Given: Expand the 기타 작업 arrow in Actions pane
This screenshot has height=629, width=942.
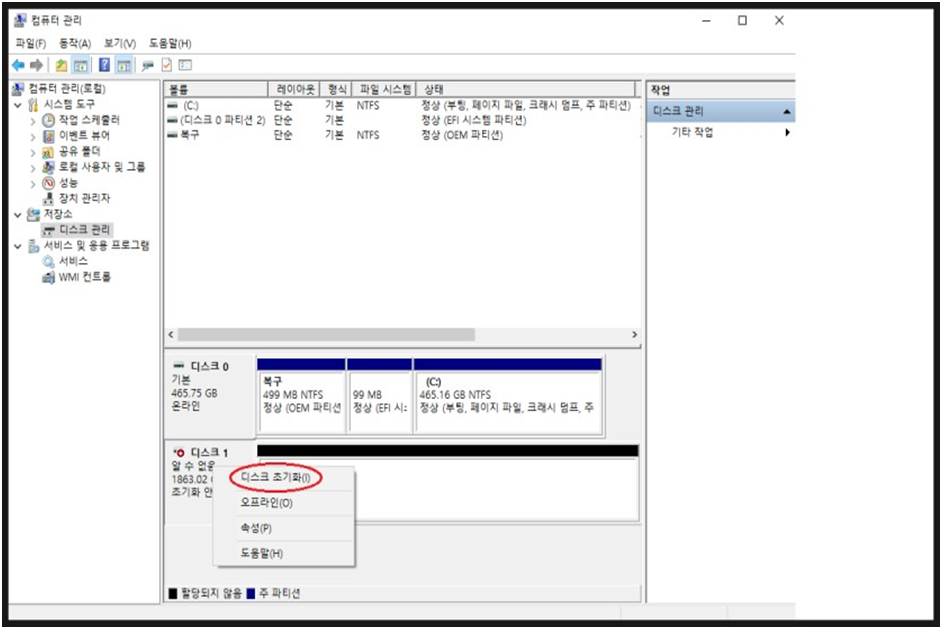Looking at the screenshot, I should coord(786,131).
